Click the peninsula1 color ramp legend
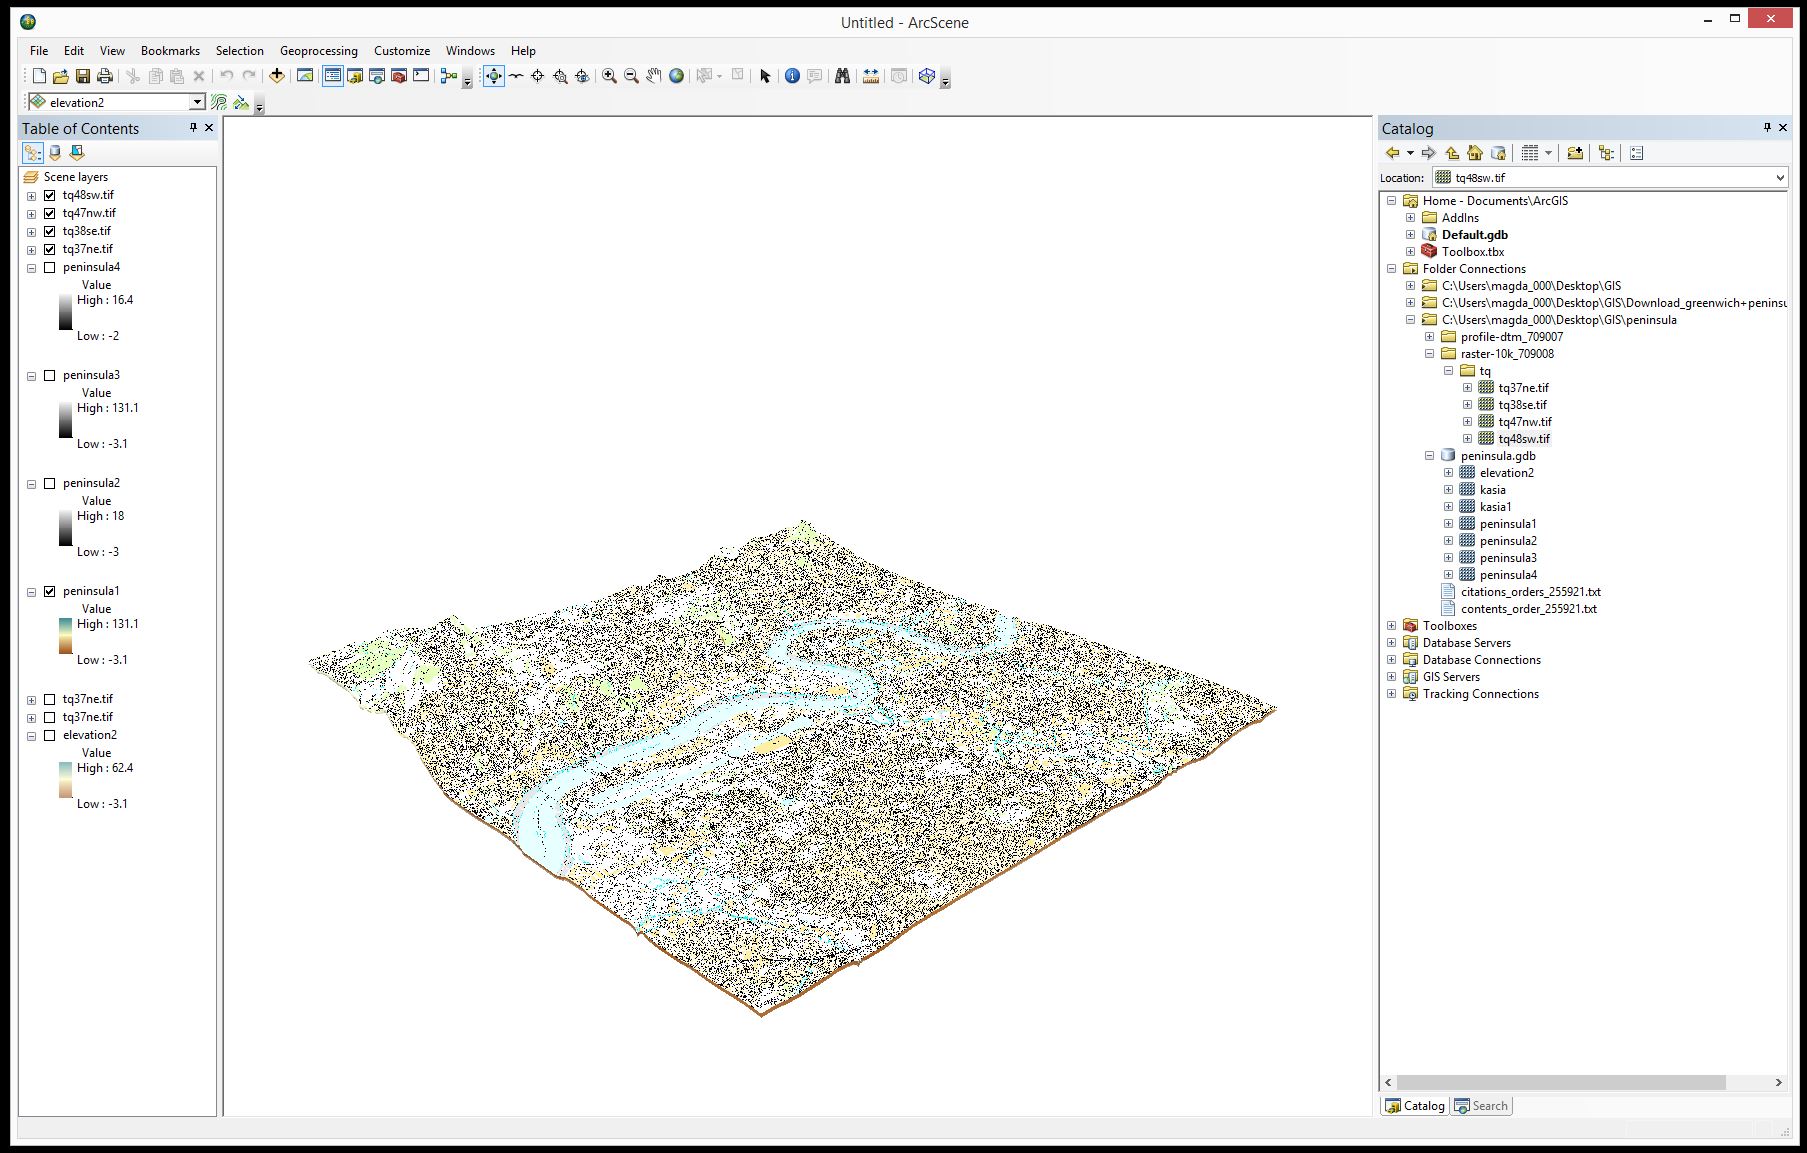Image resolution: width=1807 pixels, height=1153 pixels. pyautogui.click(x=65, y=636)
